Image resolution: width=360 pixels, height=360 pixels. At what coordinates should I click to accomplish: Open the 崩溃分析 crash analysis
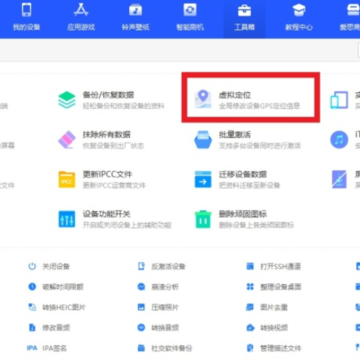pyautogui.click(x=158, y=286)
